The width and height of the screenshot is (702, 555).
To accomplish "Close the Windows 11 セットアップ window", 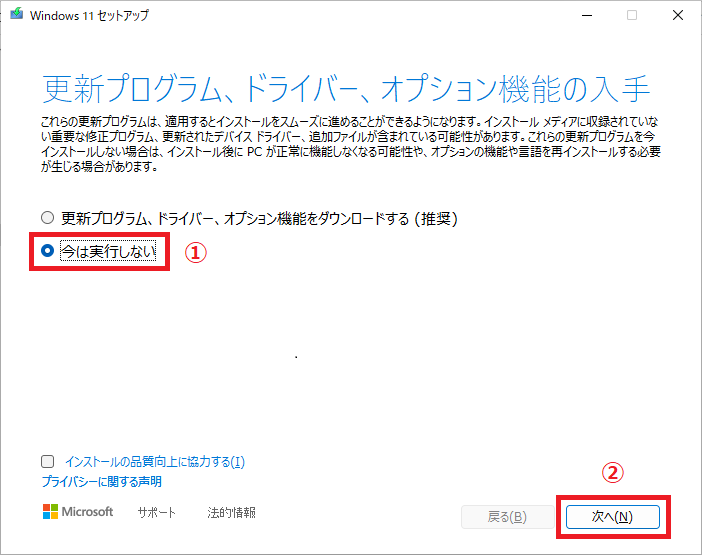I will [x=678, y=15].
